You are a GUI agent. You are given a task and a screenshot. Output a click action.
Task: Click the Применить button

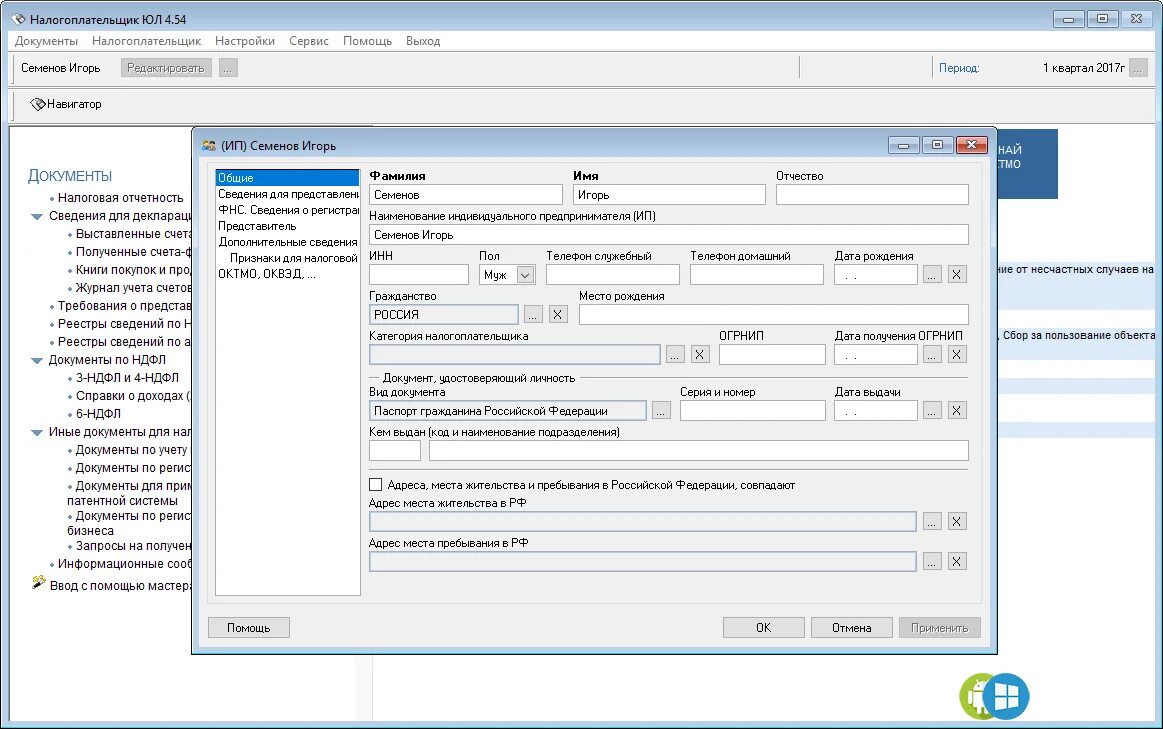tap(940, 627)
